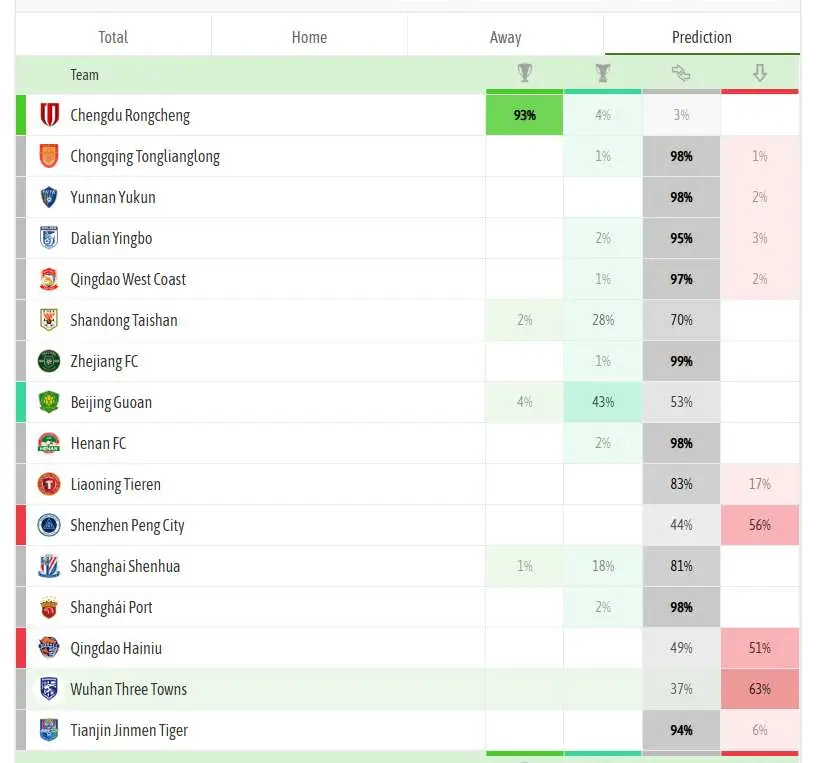The image size is (825, 763).
Task: Click the Chengdu Rongcheng club crest
Action: click(49, 115)
